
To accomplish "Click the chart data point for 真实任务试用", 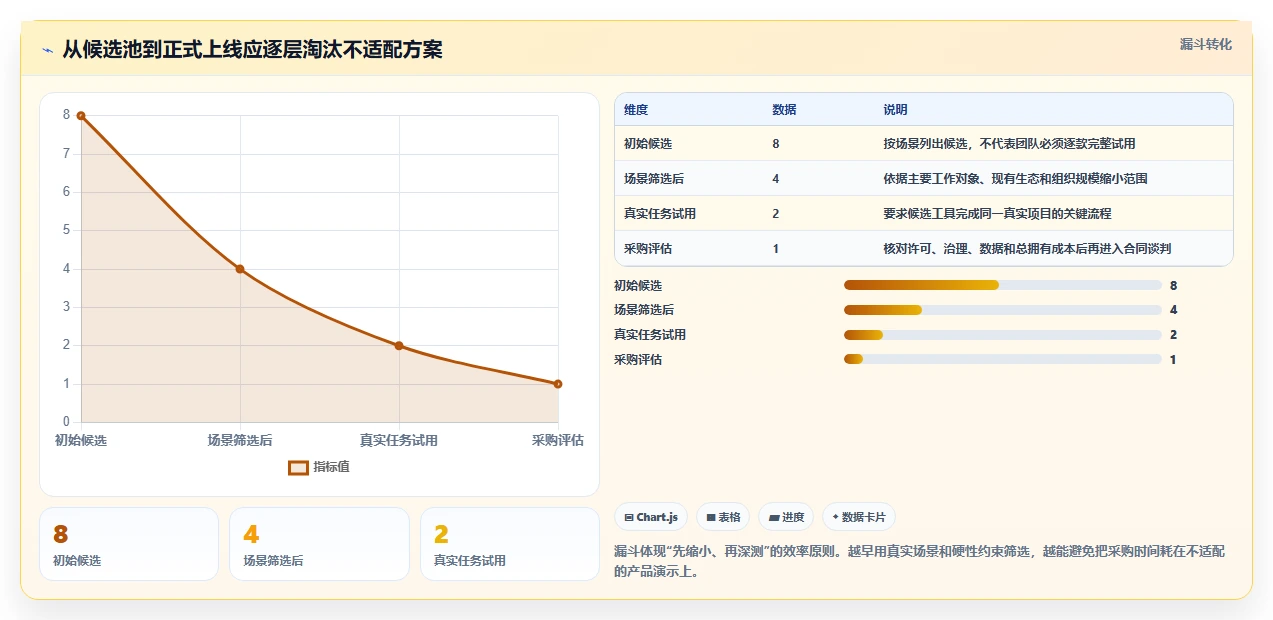I will [x=399, y=346].
